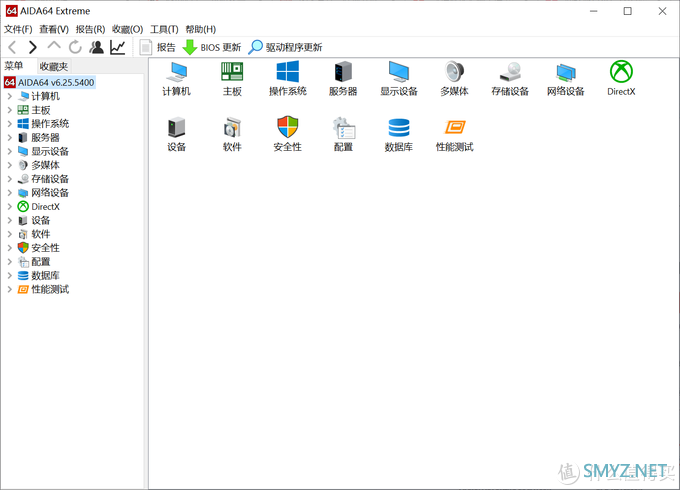Click the user profile toolbar icon
The height and width of the screenshot is (490, 680).
[96, 47]
